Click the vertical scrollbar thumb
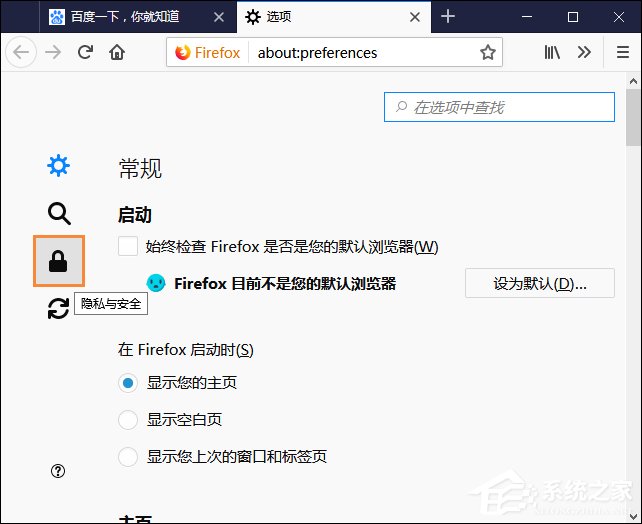 click(633, 117)
